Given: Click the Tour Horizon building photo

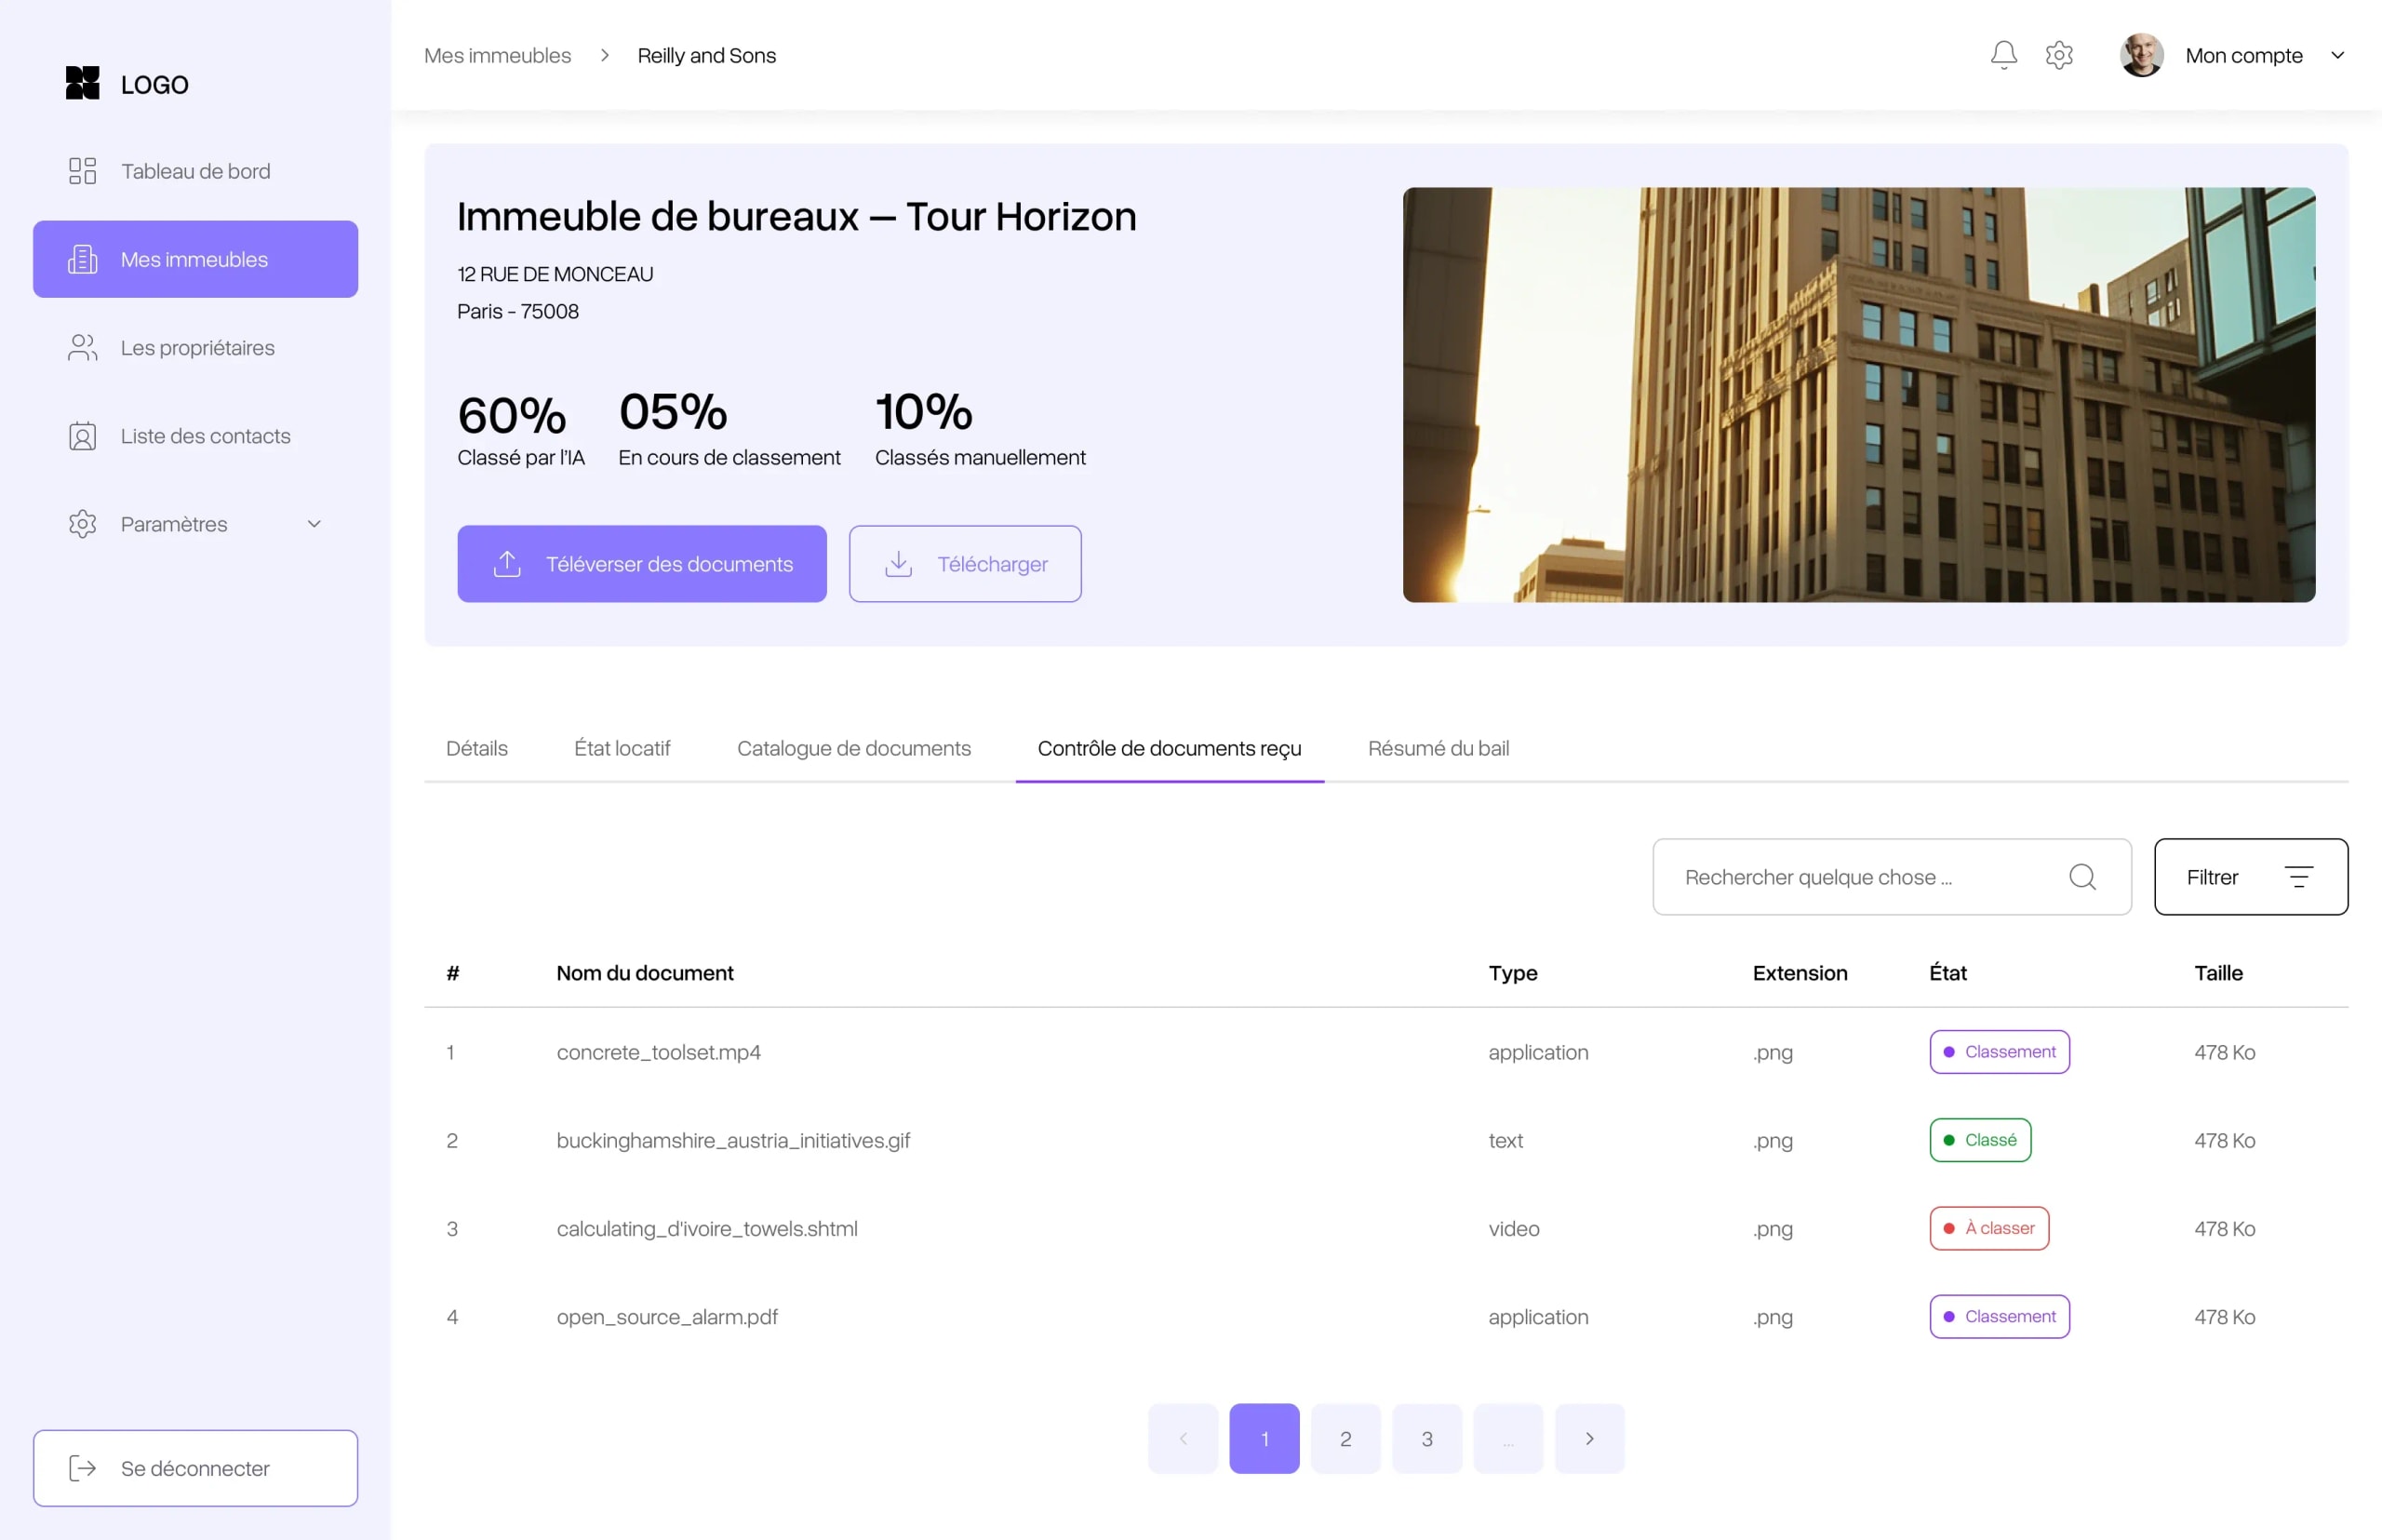Looking at the screenshot, I should [x=1859, y=395].
